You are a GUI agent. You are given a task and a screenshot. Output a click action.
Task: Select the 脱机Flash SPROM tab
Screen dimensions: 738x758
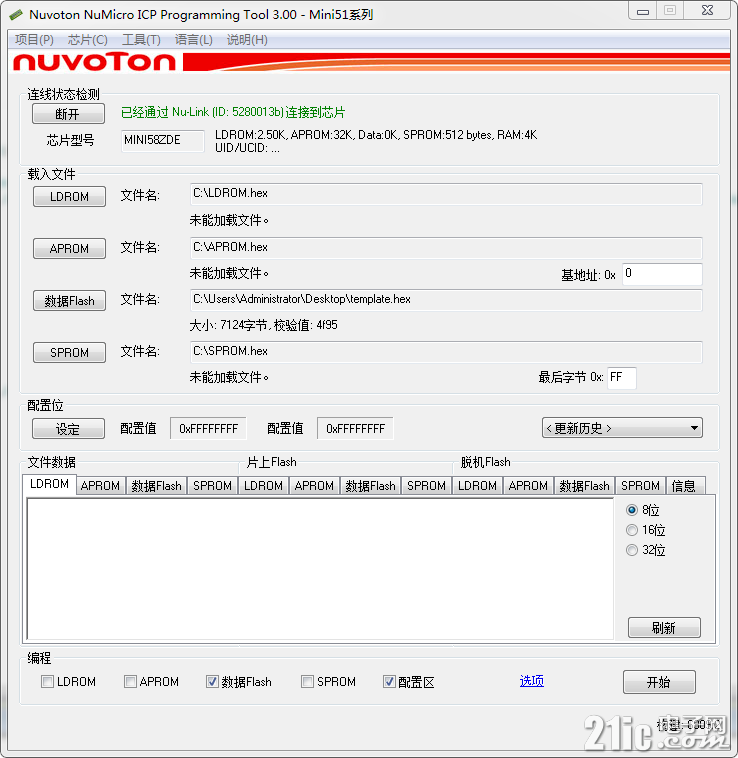pos(641,485)
